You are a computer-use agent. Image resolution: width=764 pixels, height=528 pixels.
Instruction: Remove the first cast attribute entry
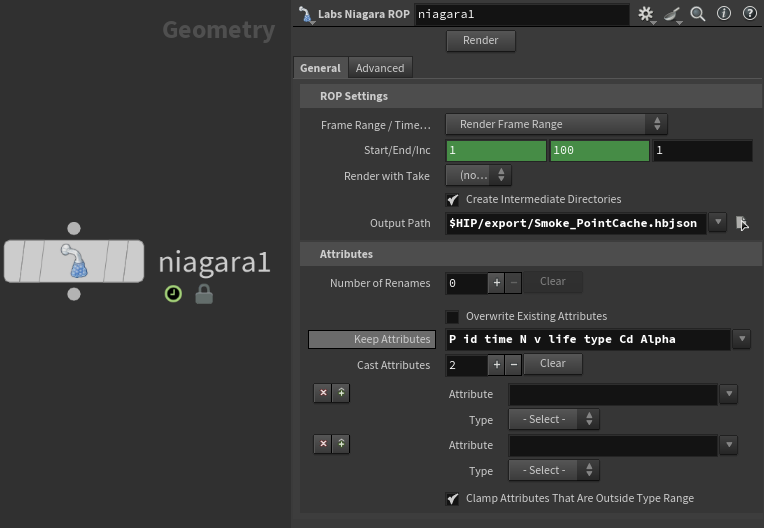click(x=323, y=393)
